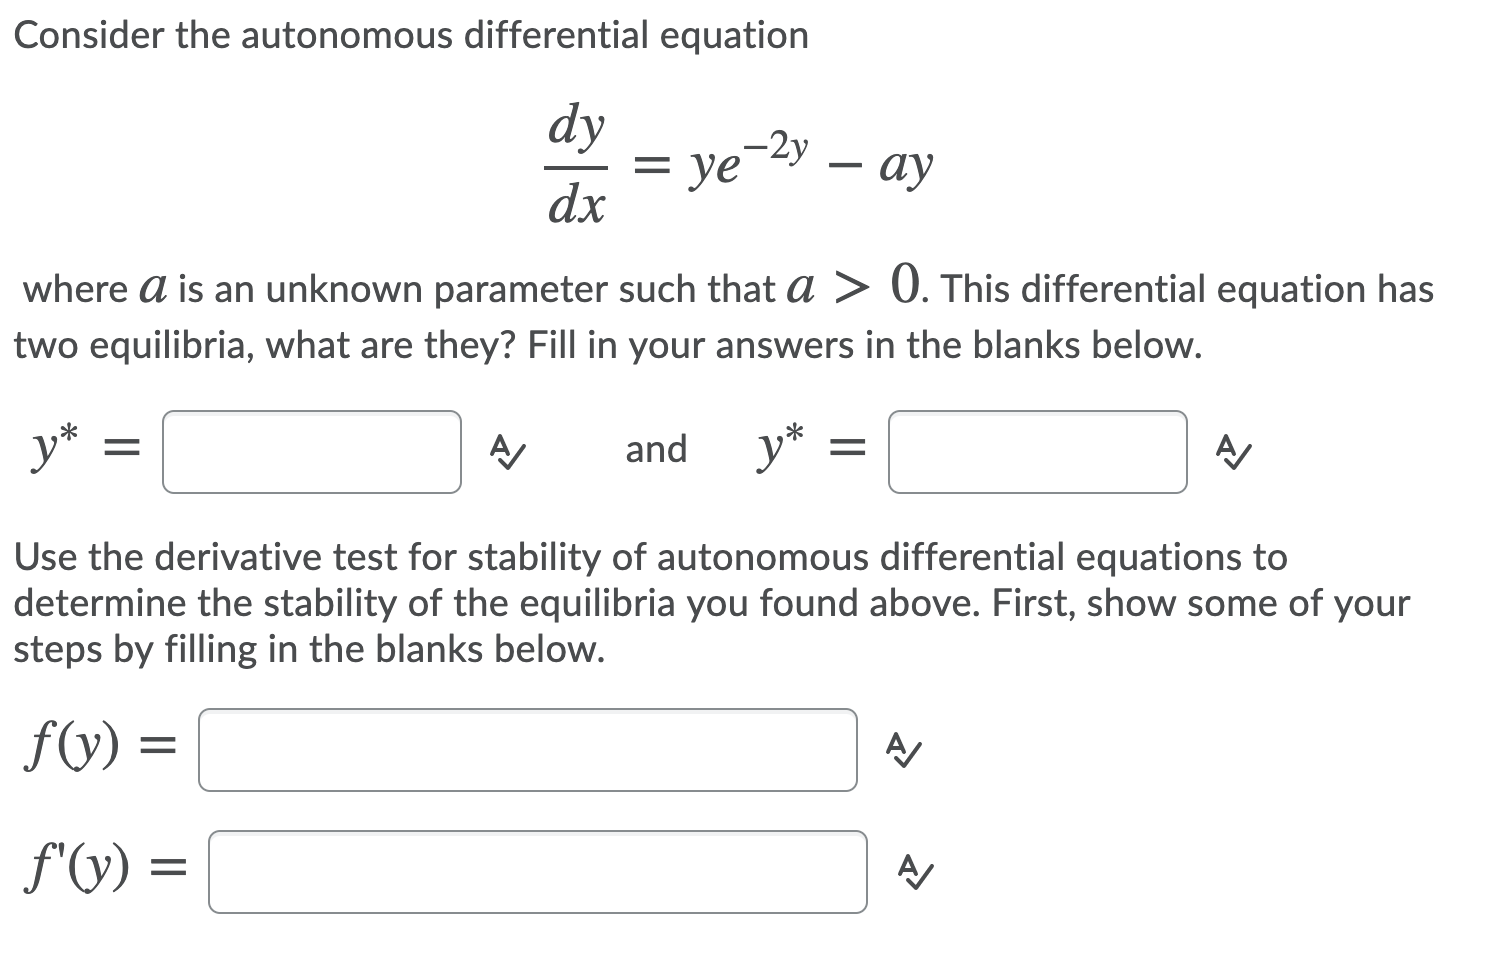This screenshot has width=1492, height=958.
Task: Click the problem title 'Consider the autonomous differential equation'
Action: pyautogui.click(x=412, y=34)
